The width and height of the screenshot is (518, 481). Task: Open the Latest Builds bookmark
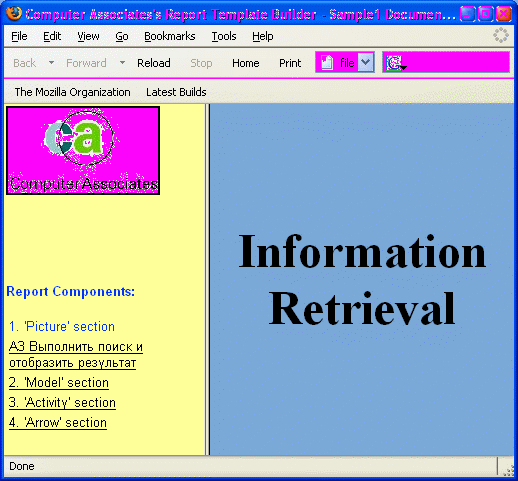[176, 92]
